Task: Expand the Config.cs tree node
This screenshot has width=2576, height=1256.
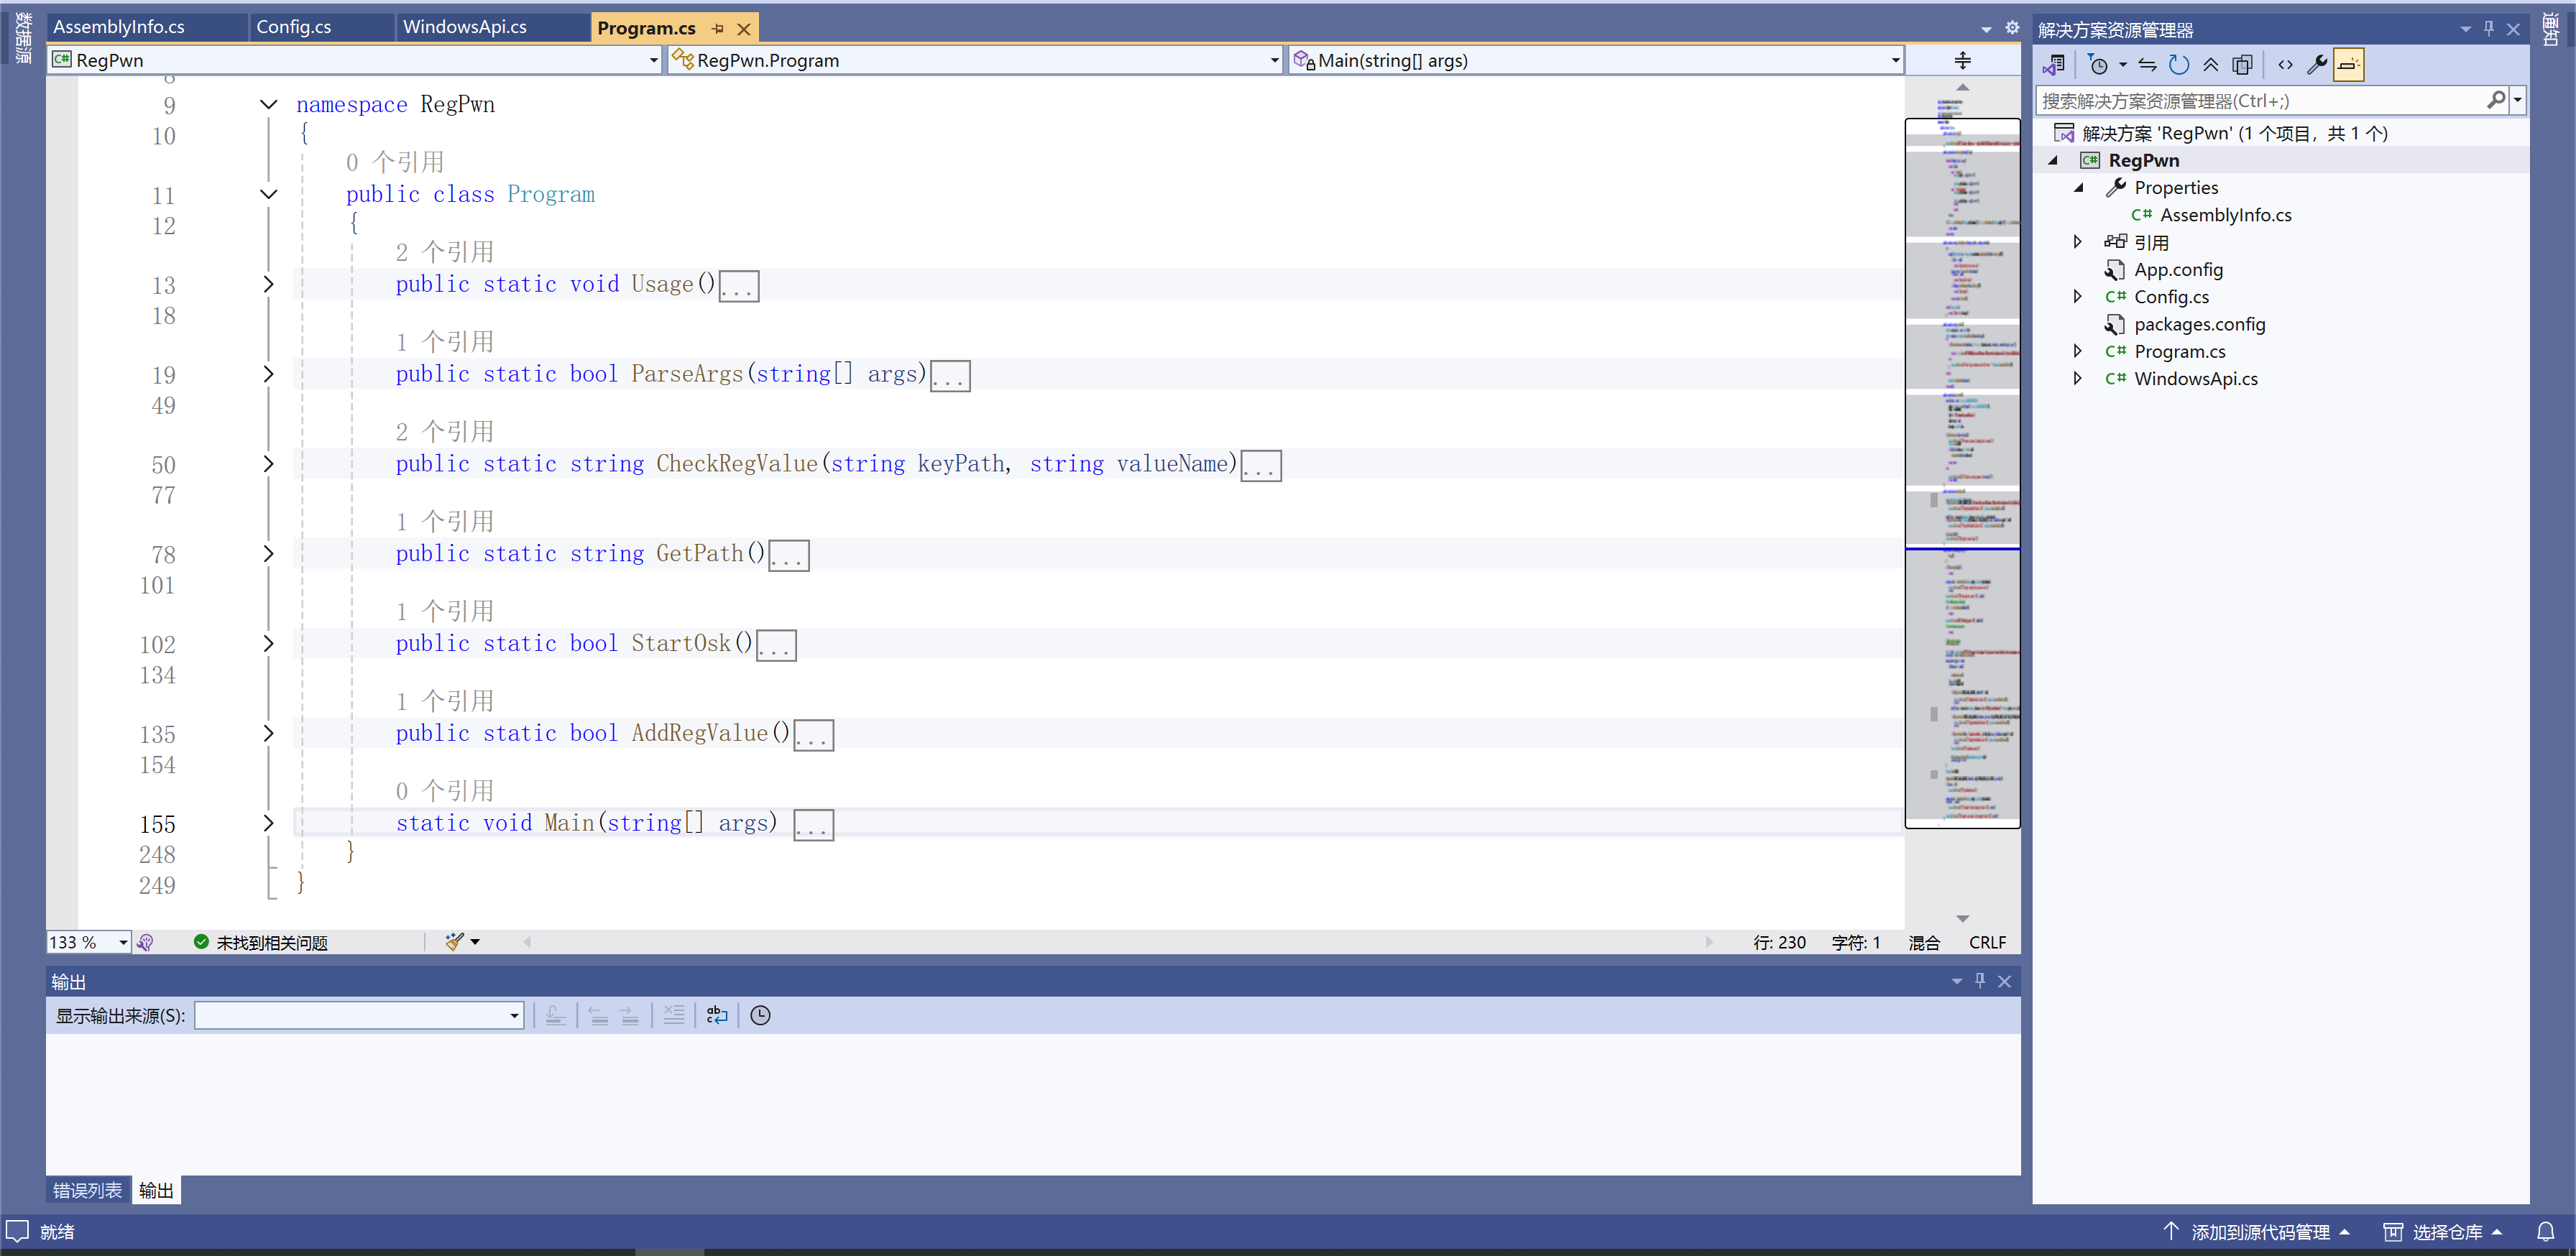Action: click(x=2078, y=296)
